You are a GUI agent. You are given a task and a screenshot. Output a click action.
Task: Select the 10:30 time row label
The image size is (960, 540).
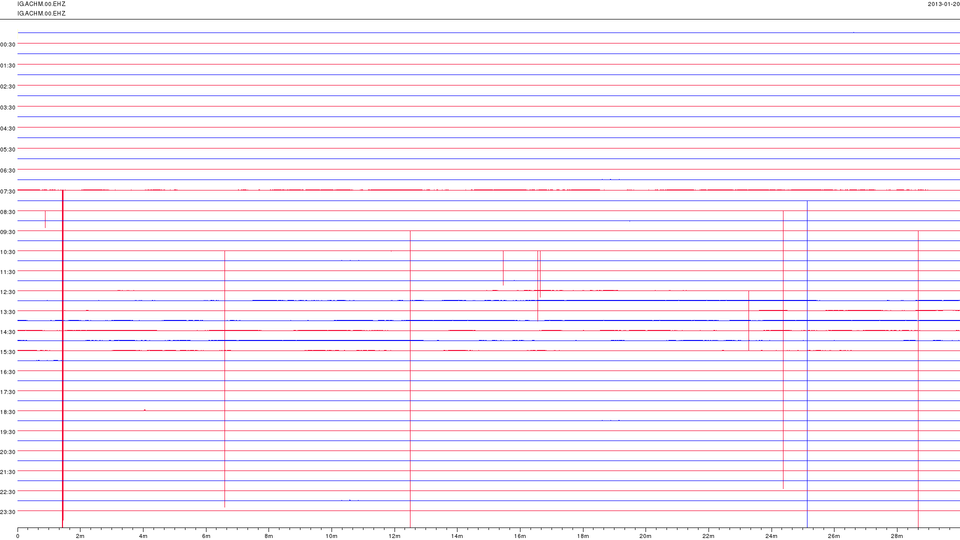[8, 252]
